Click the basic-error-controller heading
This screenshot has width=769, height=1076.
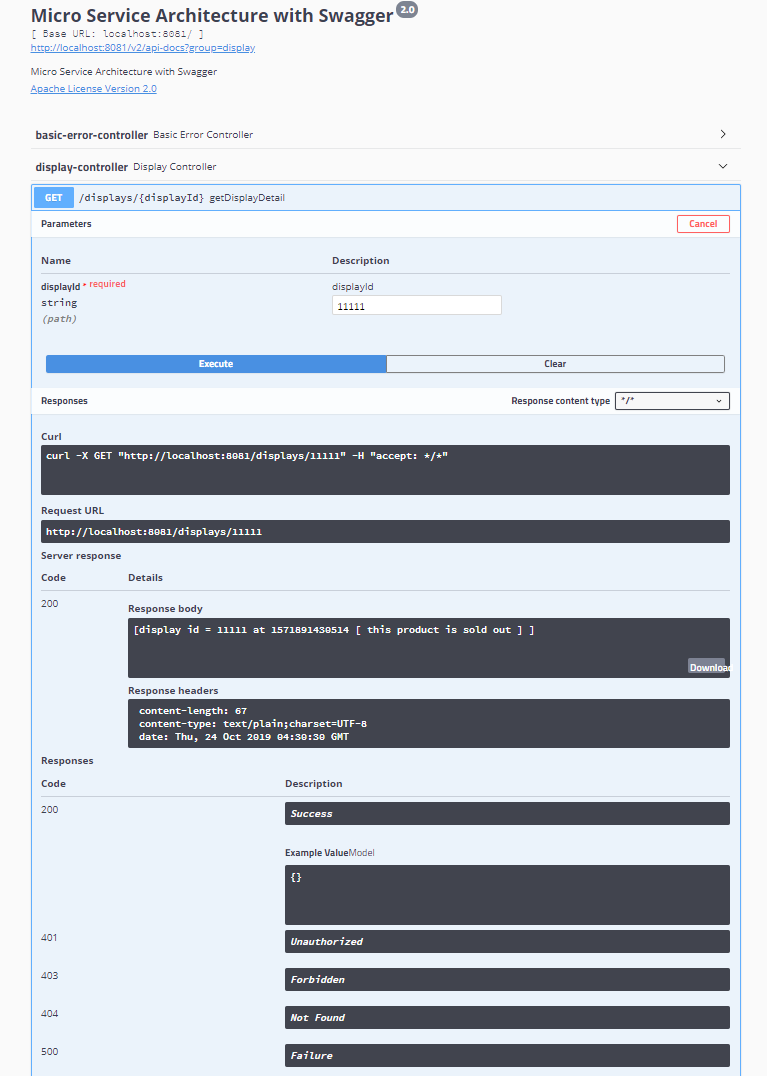coord(92,135)
